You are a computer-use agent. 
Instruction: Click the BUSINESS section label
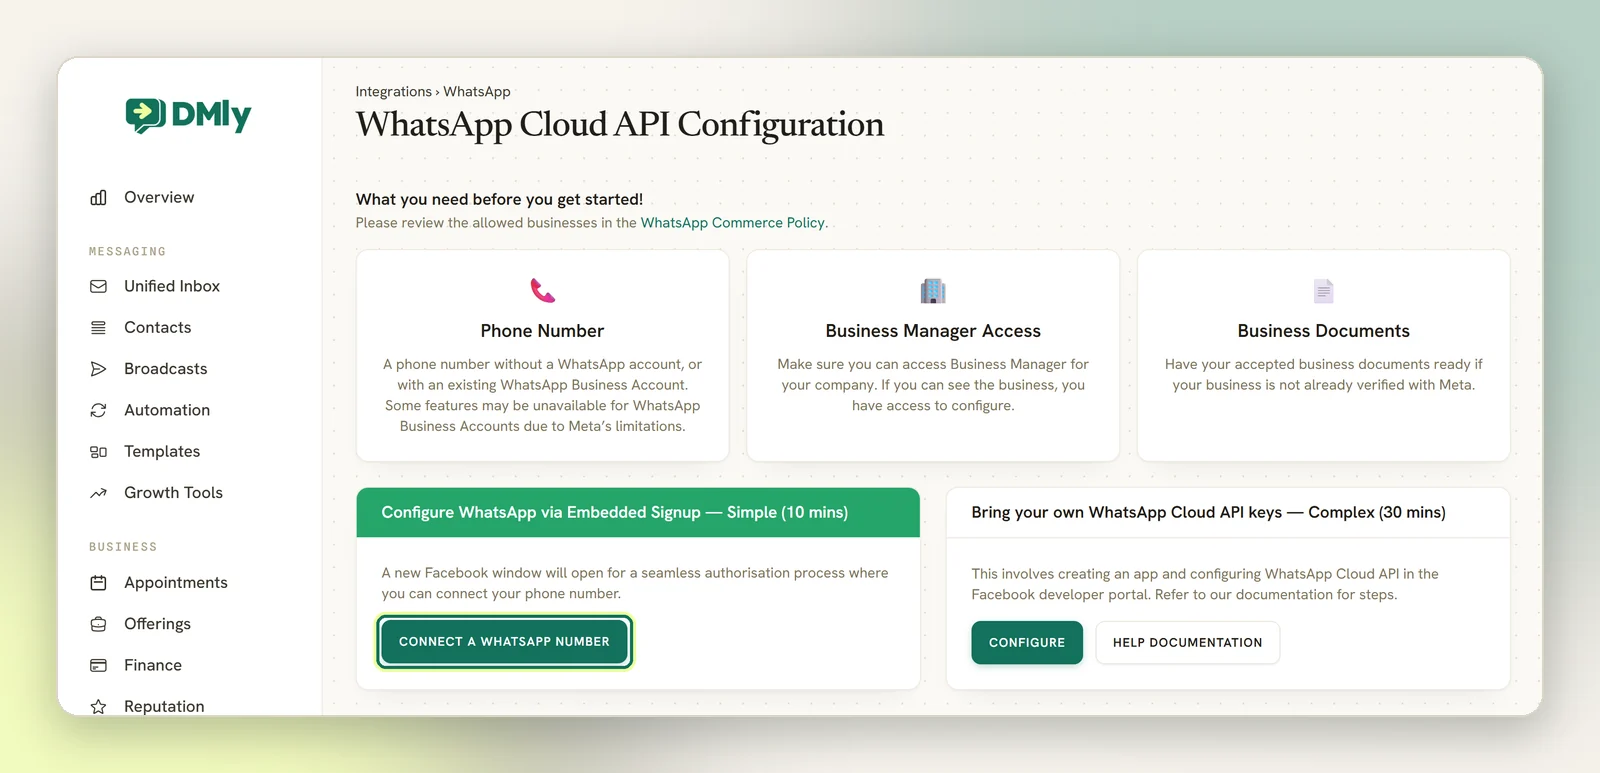coord(123,547)
